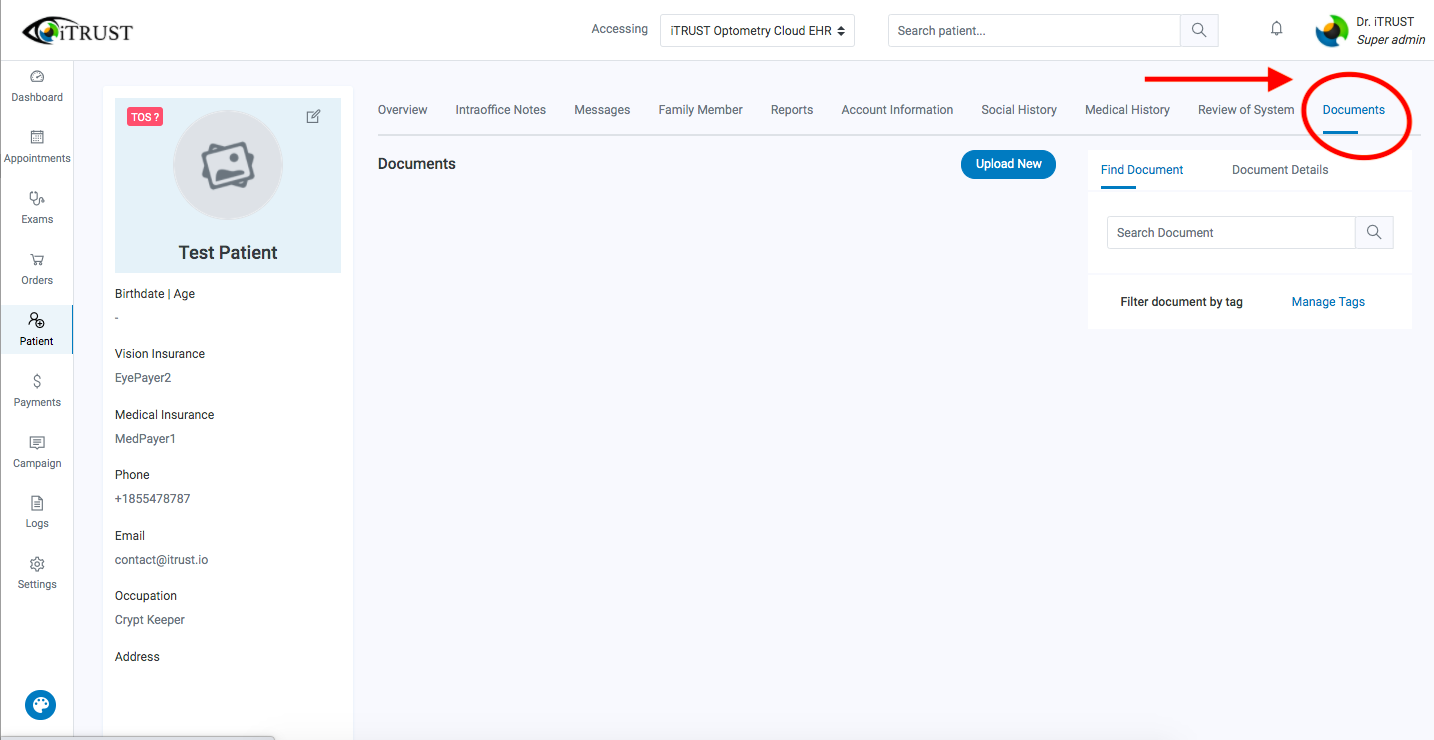Open the Dashboard from the sidebar
Screen dimensions: 1434x740
[36, 85]
